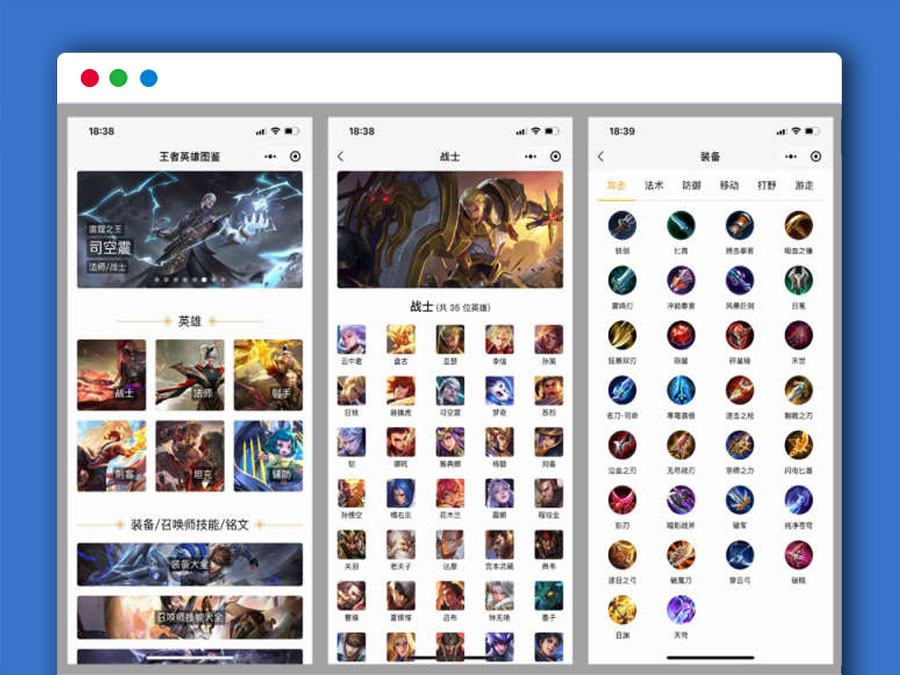Choose the 破军 equipment icon
900x675 pixels.
coord(740,499)
